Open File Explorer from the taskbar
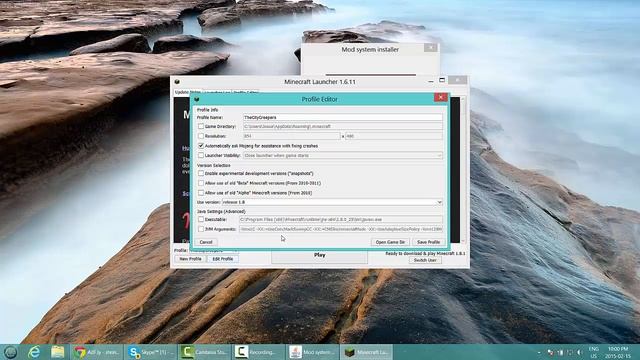The width and height of the screenshot is (640, 360). point(58,352)
